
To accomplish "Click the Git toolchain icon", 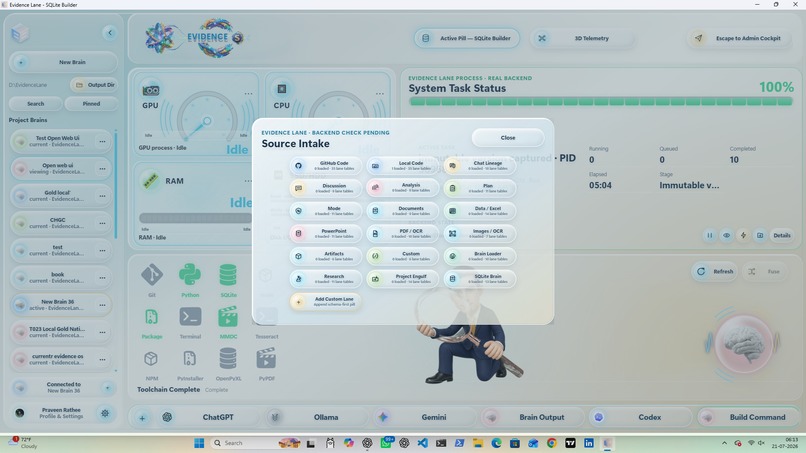I will point(152,275).
